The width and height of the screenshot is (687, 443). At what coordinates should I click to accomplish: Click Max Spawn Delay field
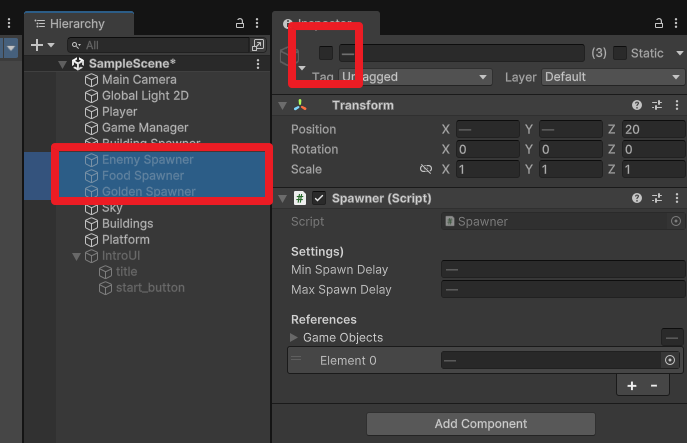563,290
